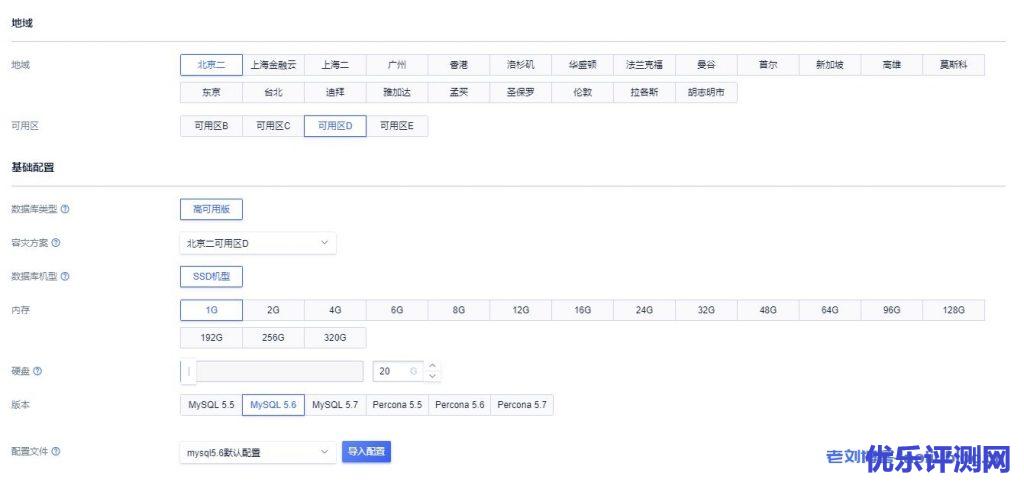The image size is (1024, 486).
Task: Select 可用区B availability zone
Action: [211, 126]
